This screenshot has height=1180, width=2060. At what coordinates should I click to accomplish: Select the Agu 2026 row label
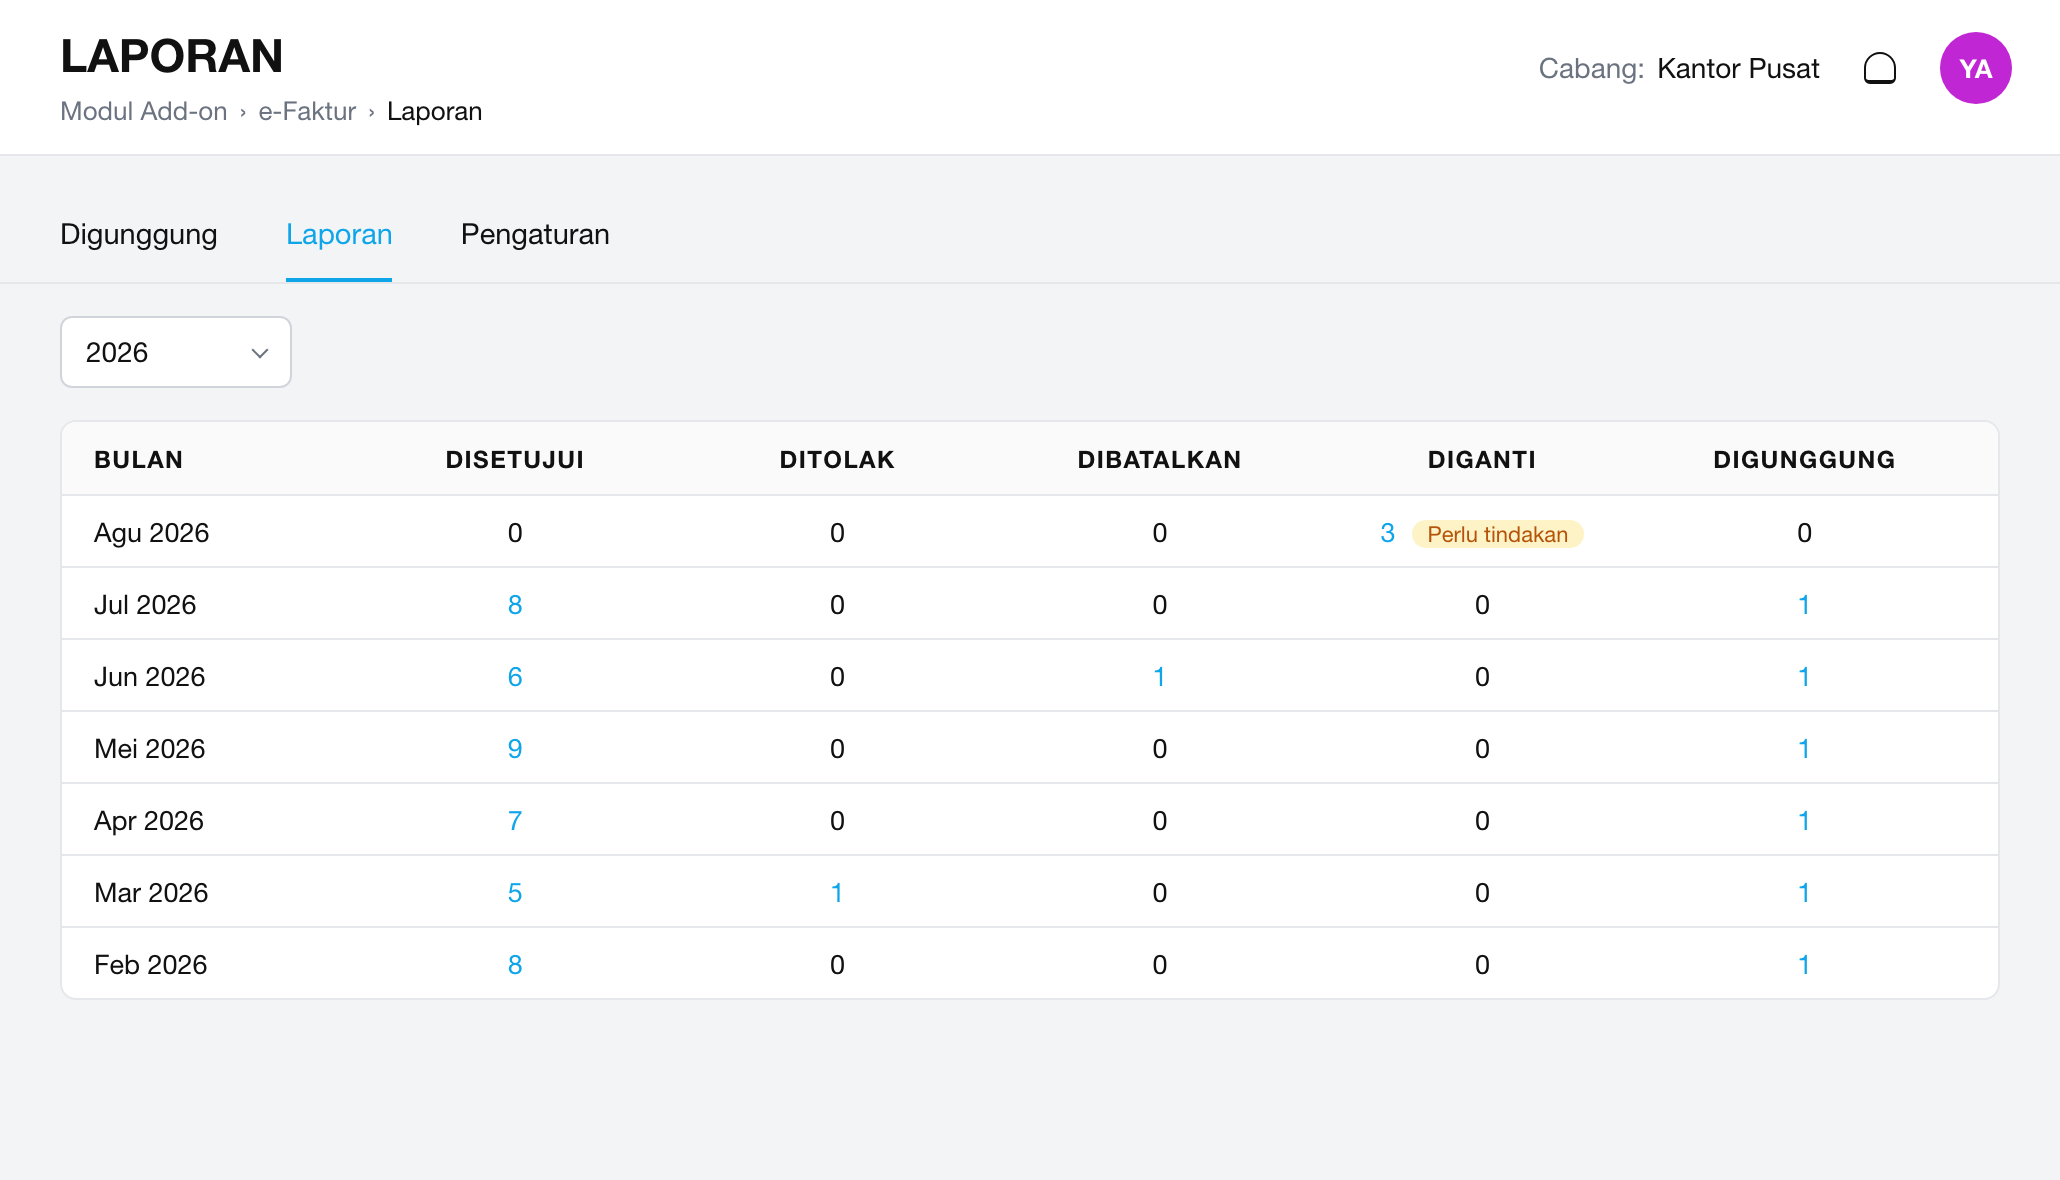(152, 533)
